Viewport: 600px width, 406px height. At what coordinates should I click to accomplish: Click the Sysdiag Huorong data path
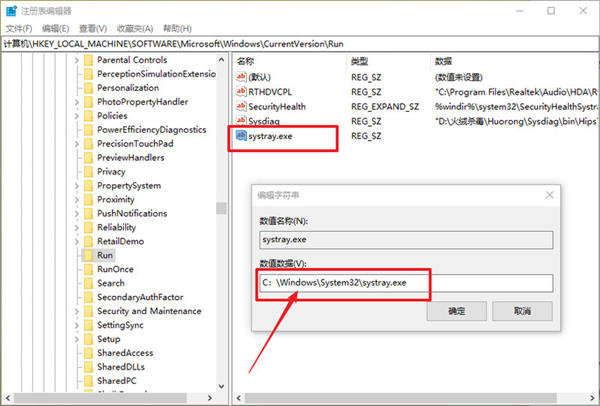click(516, 121)
